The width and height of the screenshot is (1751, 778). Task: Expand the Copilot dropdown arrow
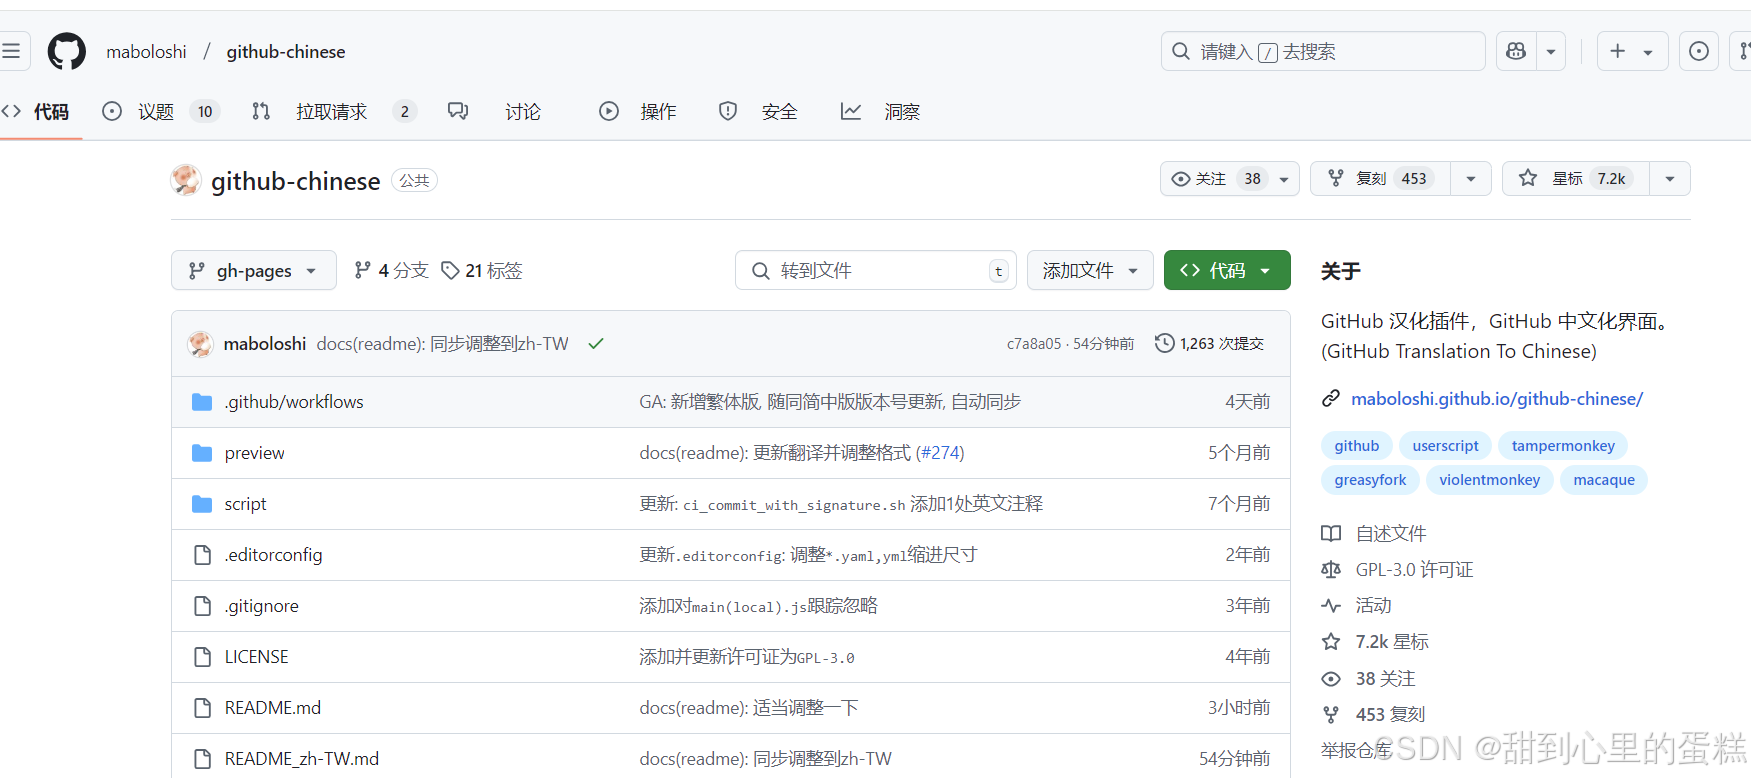point(1551,51)
